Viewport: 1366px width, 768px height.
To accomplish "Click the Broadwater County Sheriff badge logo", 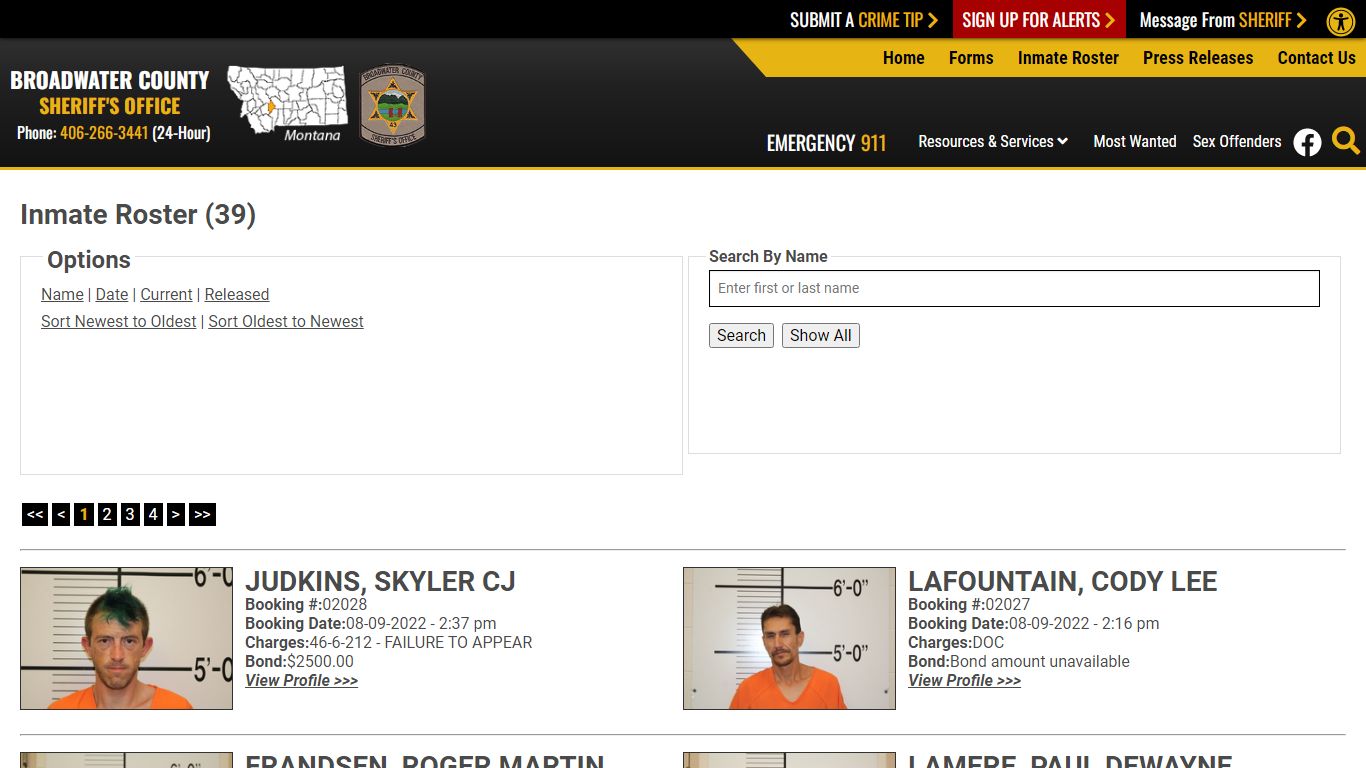I will tap(393, 104).
